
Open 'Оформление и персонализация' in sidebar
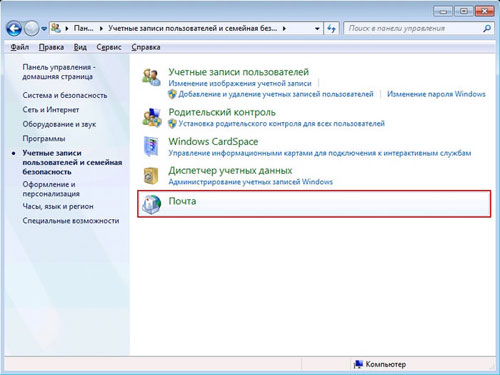click(51, 189)
